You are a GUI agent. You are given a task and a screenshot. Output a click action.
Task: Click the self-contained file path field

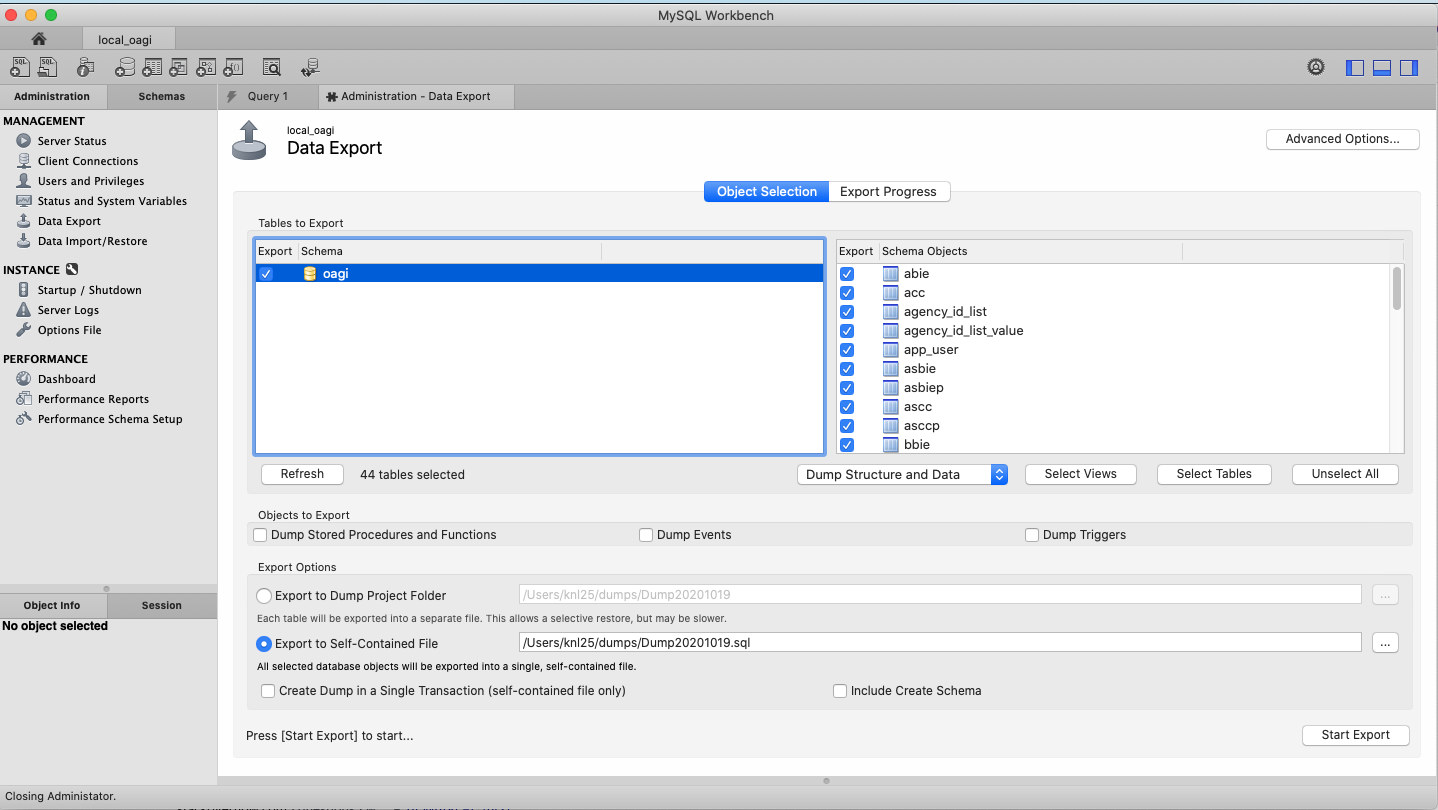[940, 643]
